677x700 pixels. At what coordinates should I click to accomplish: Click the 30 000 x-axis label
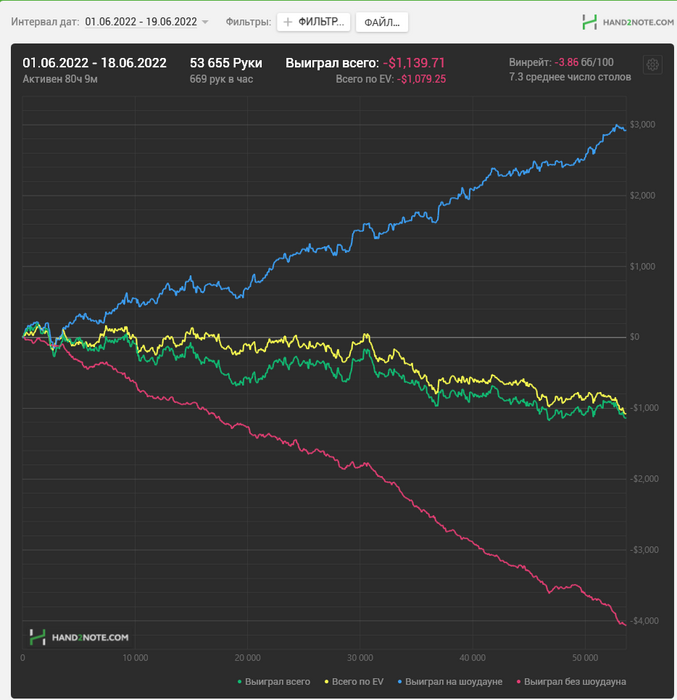pos(360,658)
